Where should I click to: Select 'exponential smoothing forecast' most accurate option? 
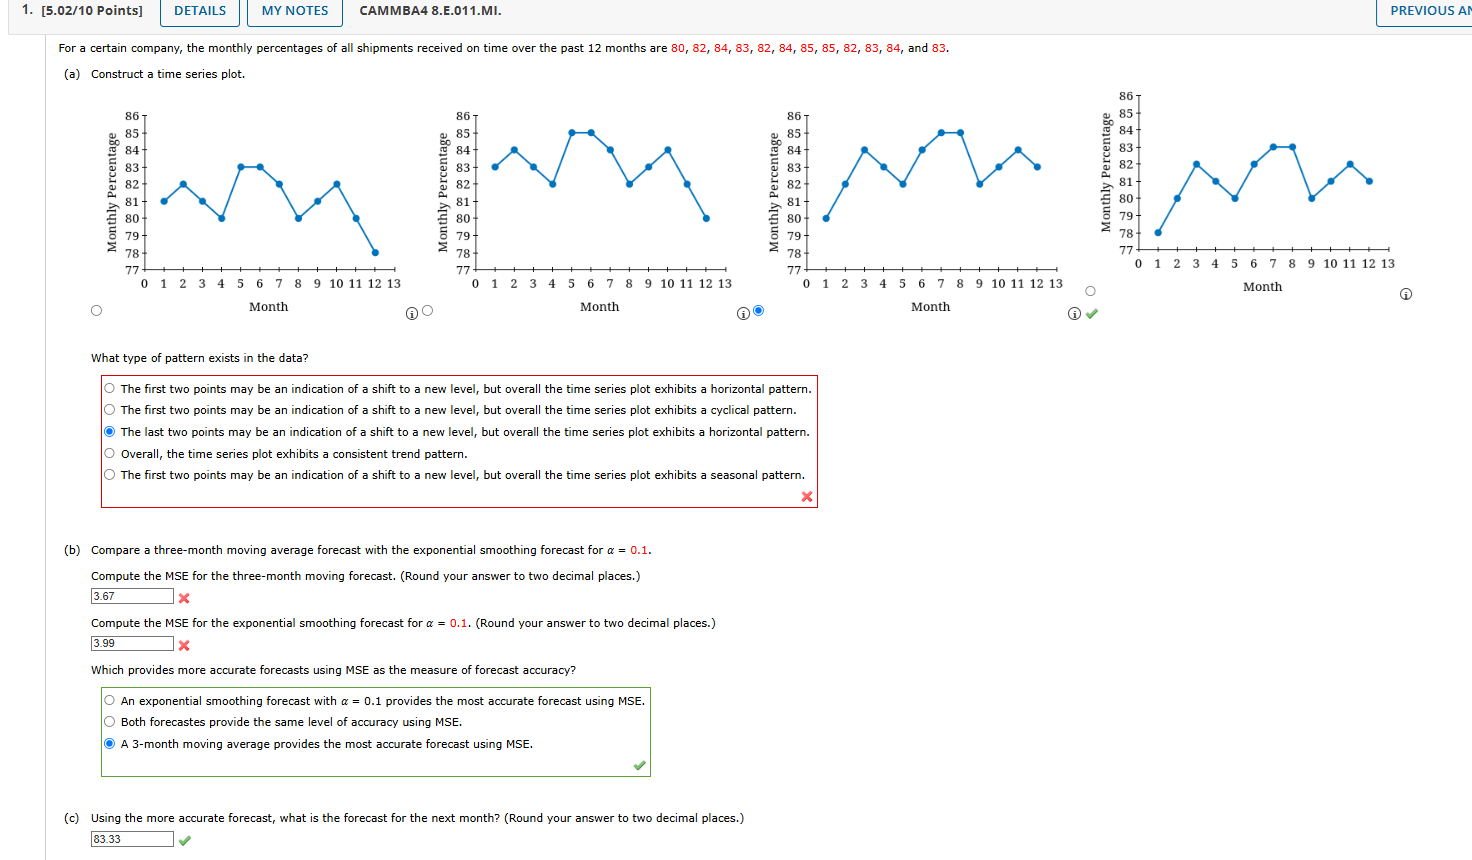click(x=109, y=701)
